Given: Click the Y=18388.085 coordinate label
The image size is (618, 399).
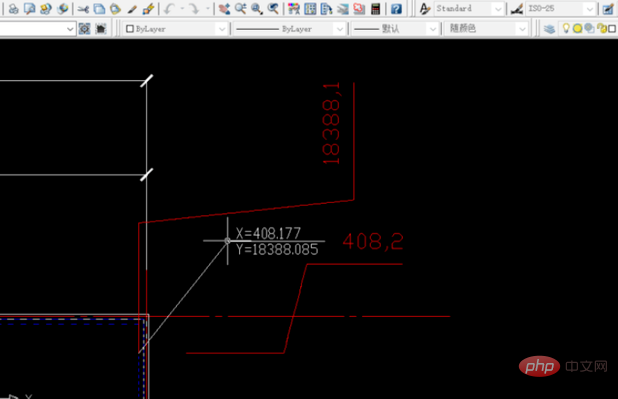Looking at the screenshot, I should (277, 250).
